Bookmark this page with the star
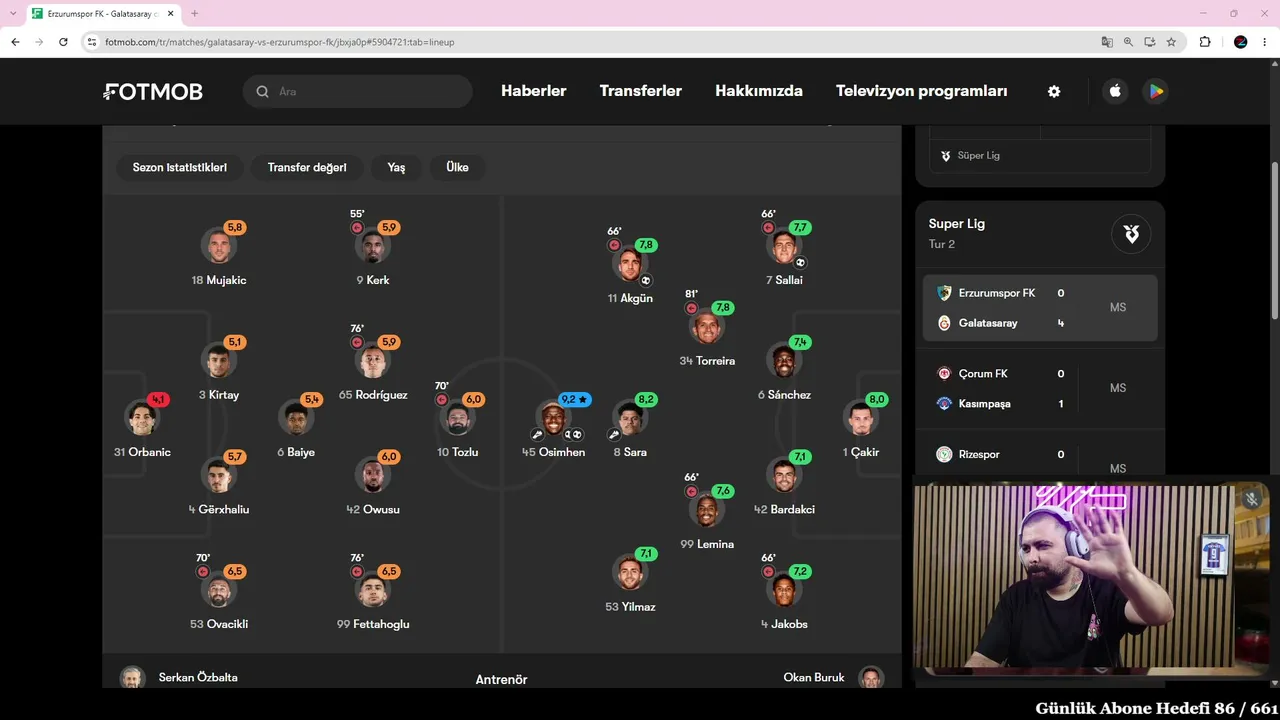The image size is (1280, 720). [x=1171, y=42]
